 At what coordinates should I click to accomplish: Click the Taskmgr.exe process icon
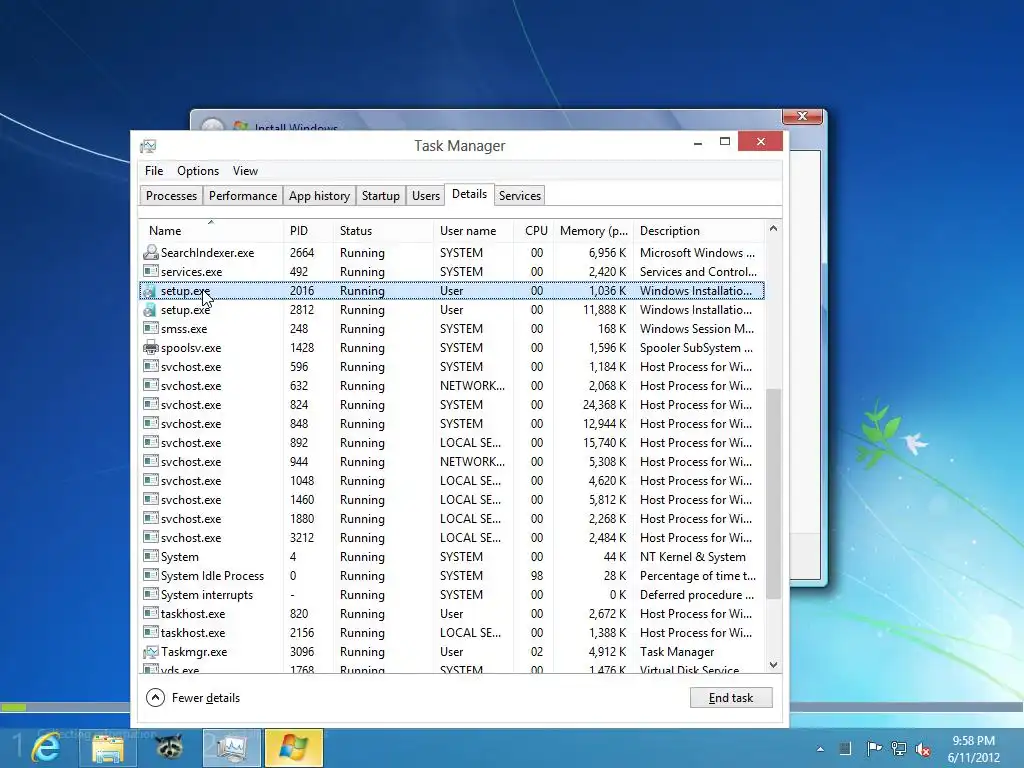pos(151,651)
